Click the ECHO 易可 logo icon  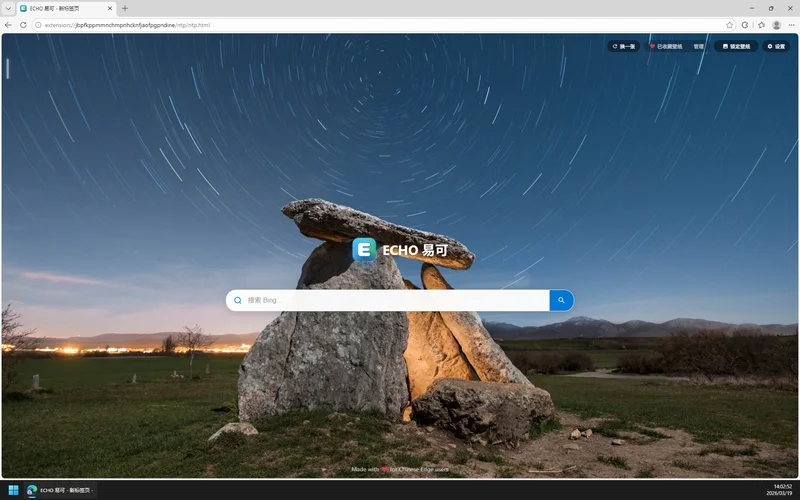(x=364, y=250)
